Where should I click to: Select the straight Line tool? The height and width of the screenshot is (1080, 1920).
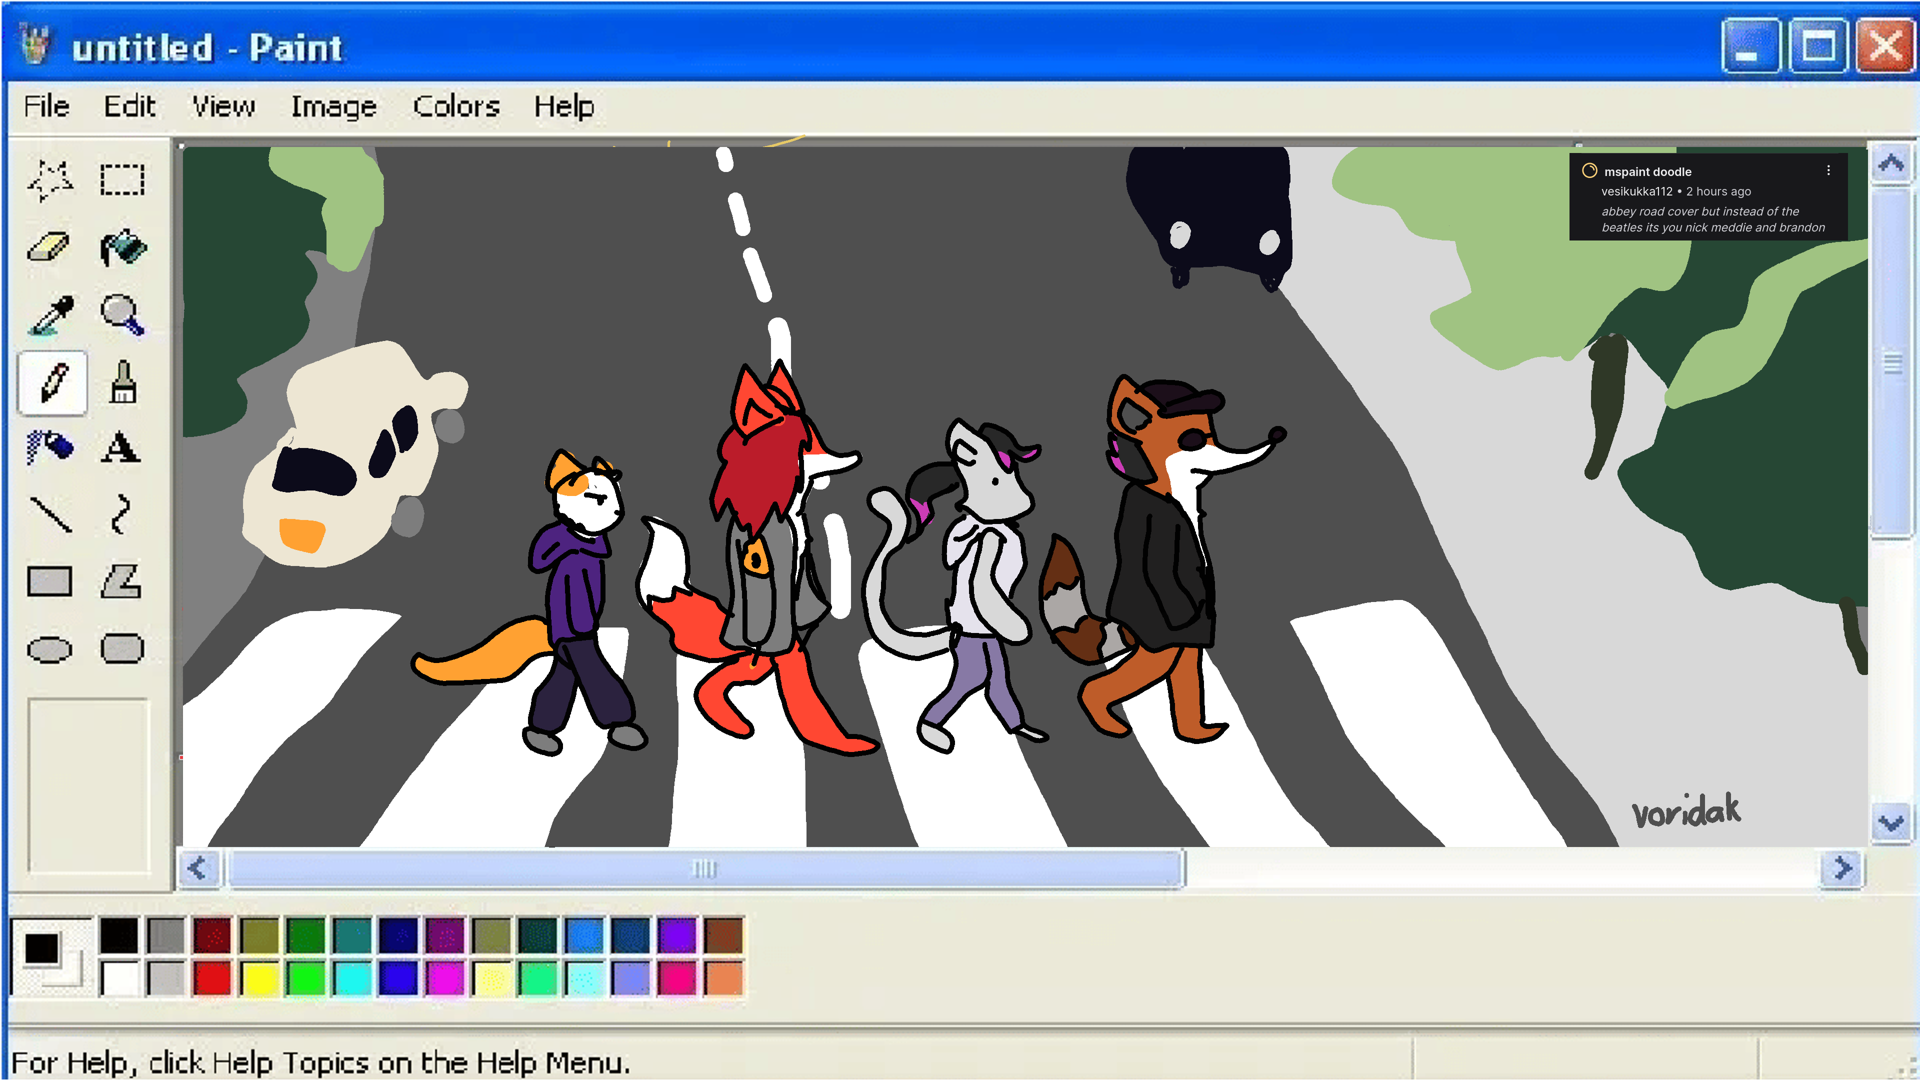(50, 514)
